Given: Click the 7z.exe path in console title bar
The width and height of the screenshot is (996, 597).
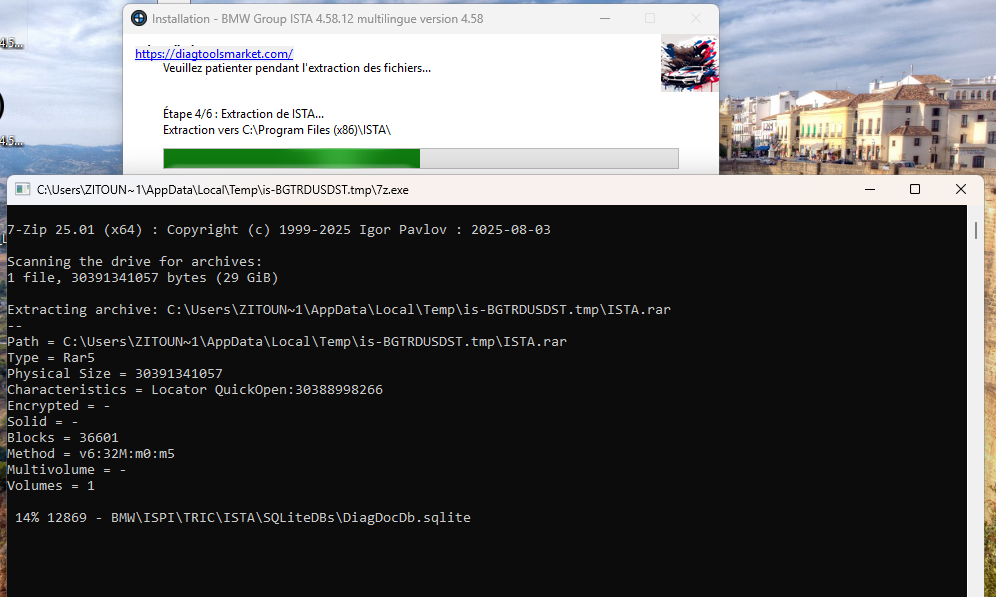Looking at the screenshot, I should pos(222,189).
